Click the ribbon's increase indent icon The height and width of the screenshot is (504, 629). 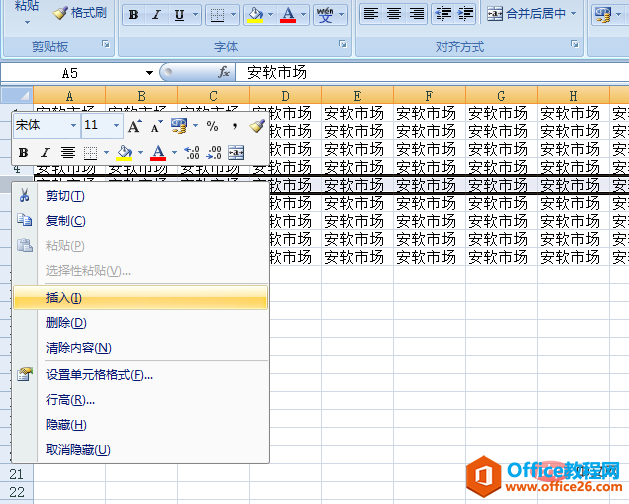pyautogui.click(x=465, y=14)
